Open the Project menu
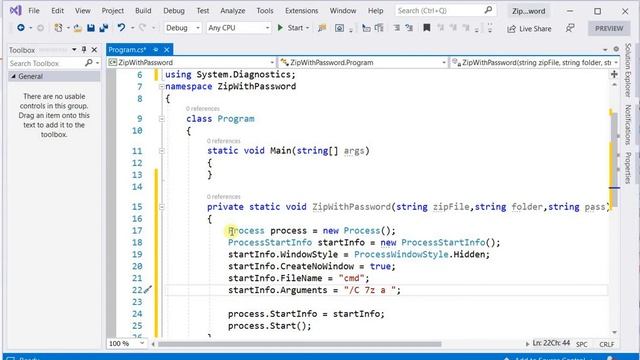The width and height of the screenshot is (640, 360). (x=113, y=11)
